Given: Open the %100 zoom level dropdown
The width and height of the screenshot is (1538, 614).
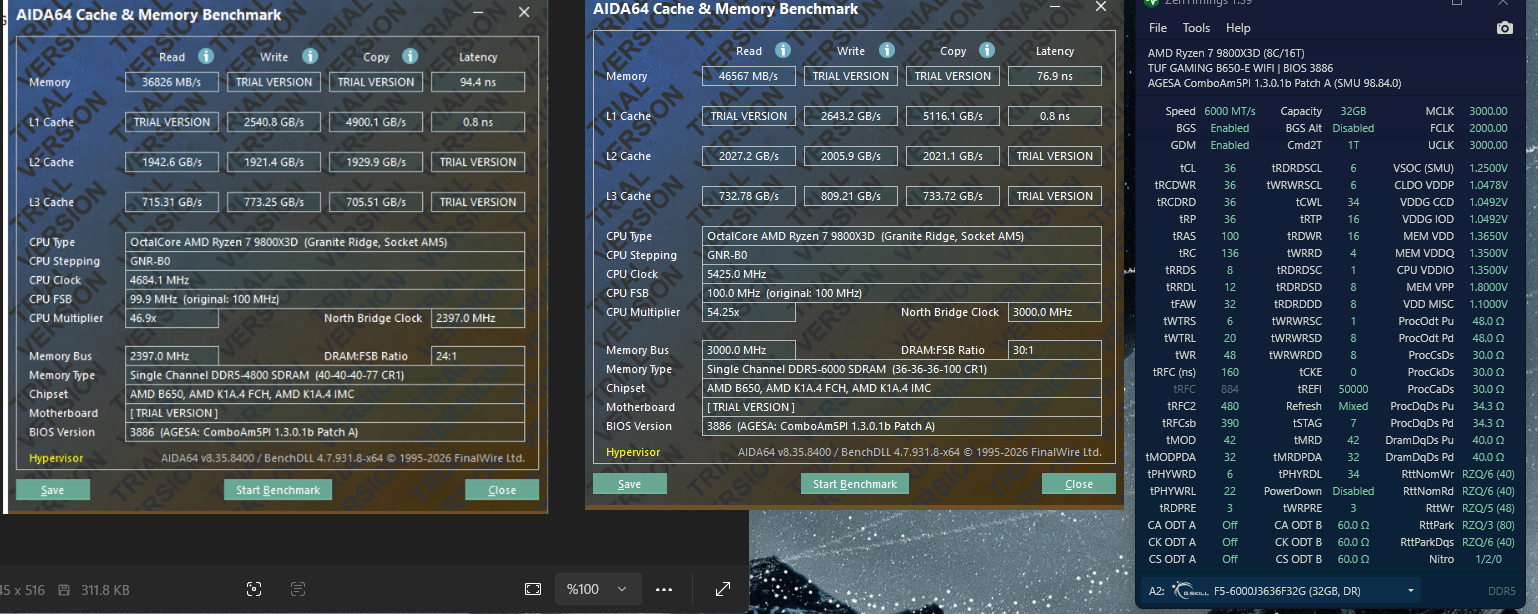Looking at the screenshot, I should coord(597,589).
